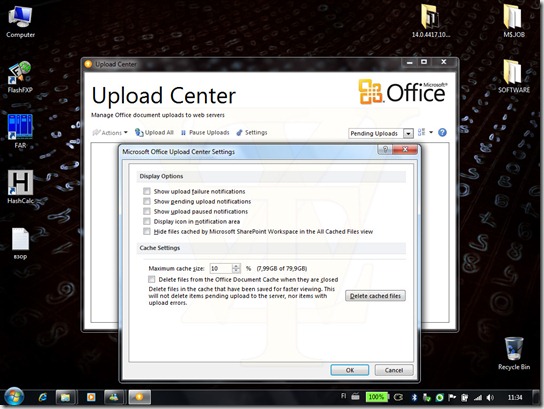Maximize the Upload Center window

tap(424, 62)
